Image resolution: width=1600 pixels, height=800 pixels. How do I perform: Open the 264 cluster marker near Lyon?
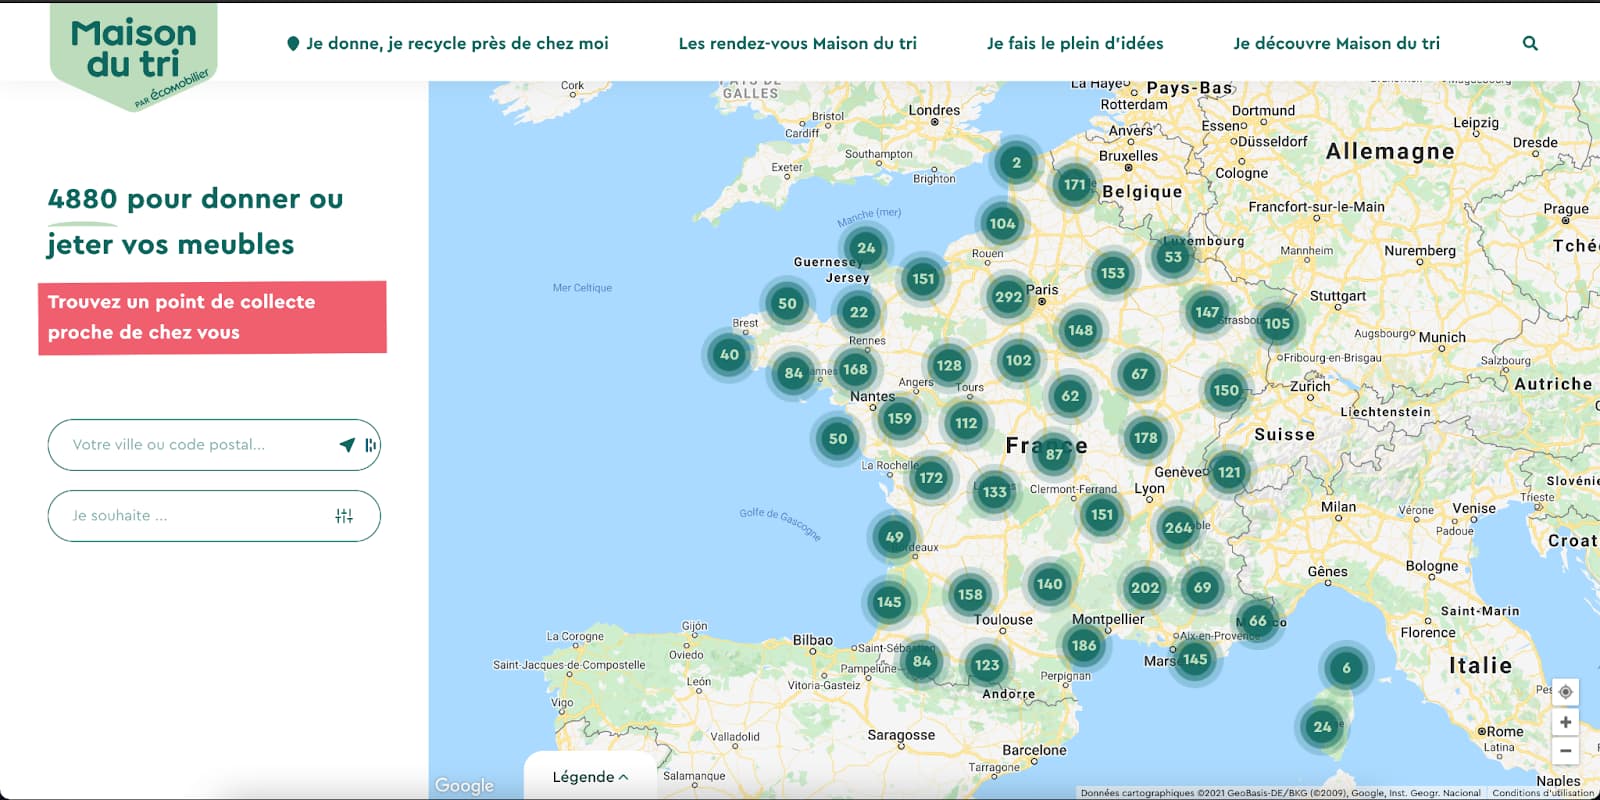click(1178, 528)
